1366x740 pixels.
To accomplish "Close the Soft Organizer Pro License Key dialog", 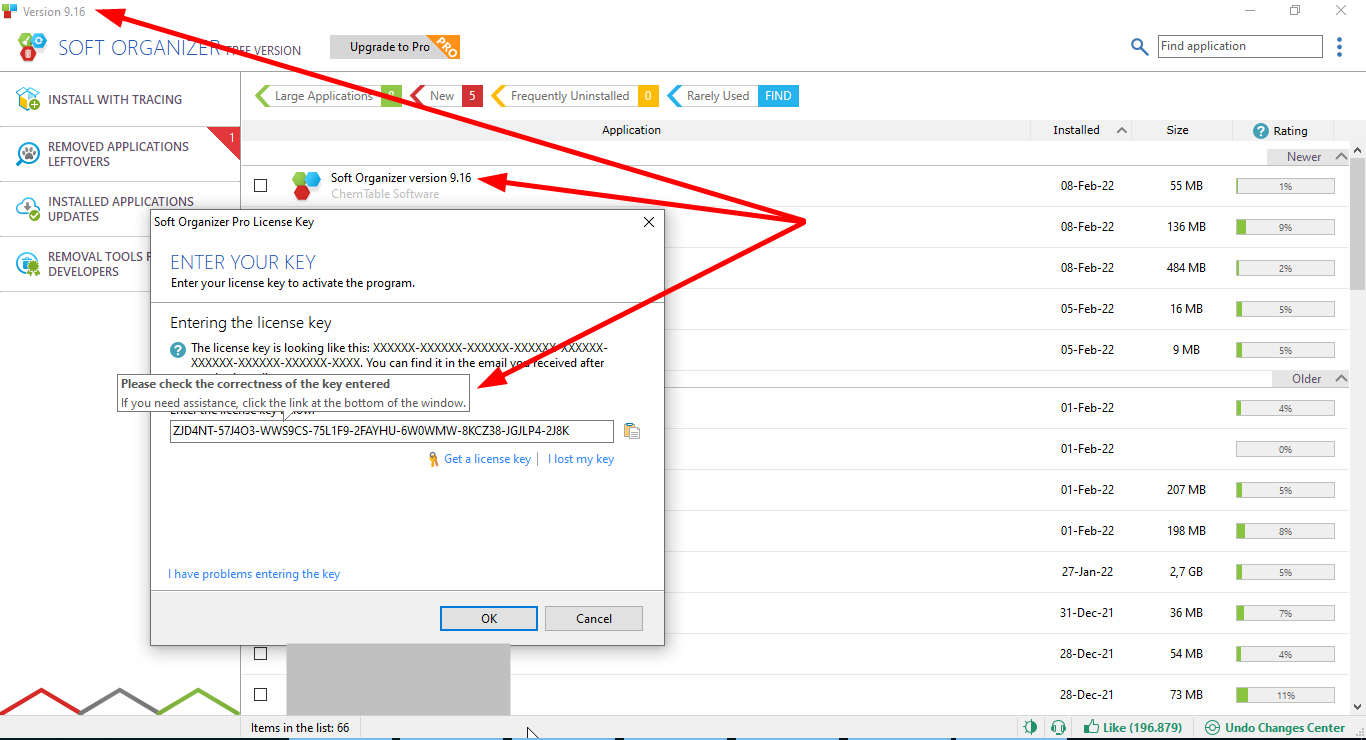I will [x=648, y=222].
